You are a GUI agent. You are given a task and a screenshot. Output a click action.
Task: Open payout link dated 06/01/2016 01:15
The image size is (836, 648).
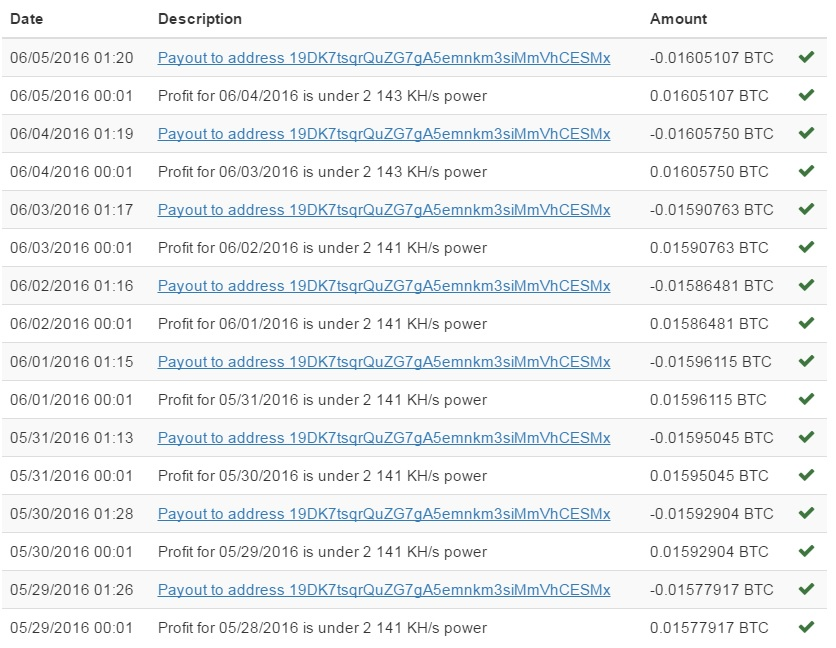pos(384,362)
